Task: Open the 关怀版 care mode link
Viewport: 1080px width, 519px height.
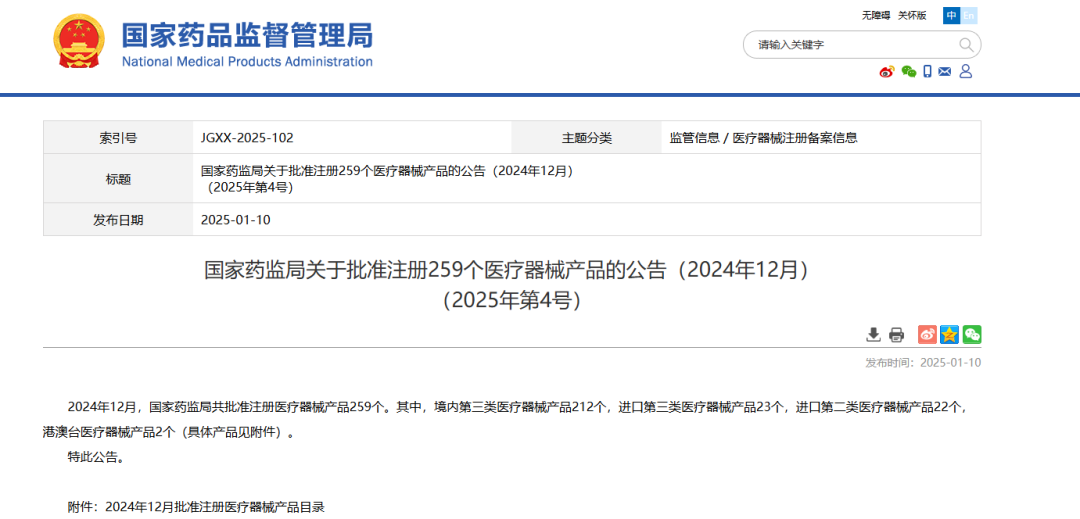Action: point(913,15)
